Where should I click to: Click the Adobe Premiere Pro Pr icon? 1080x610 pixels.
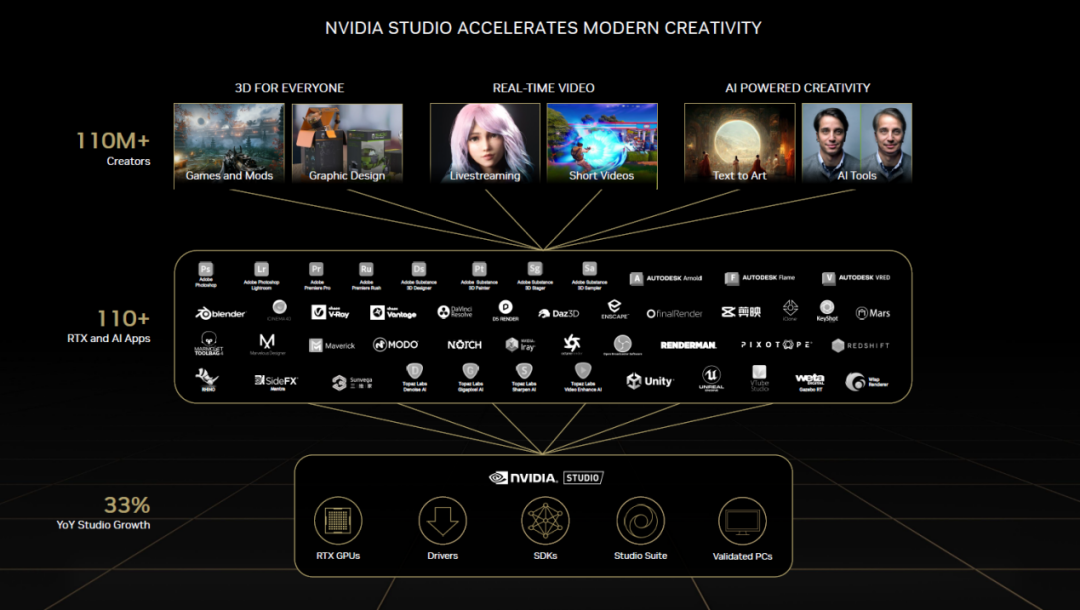click(x=316, y=269)
